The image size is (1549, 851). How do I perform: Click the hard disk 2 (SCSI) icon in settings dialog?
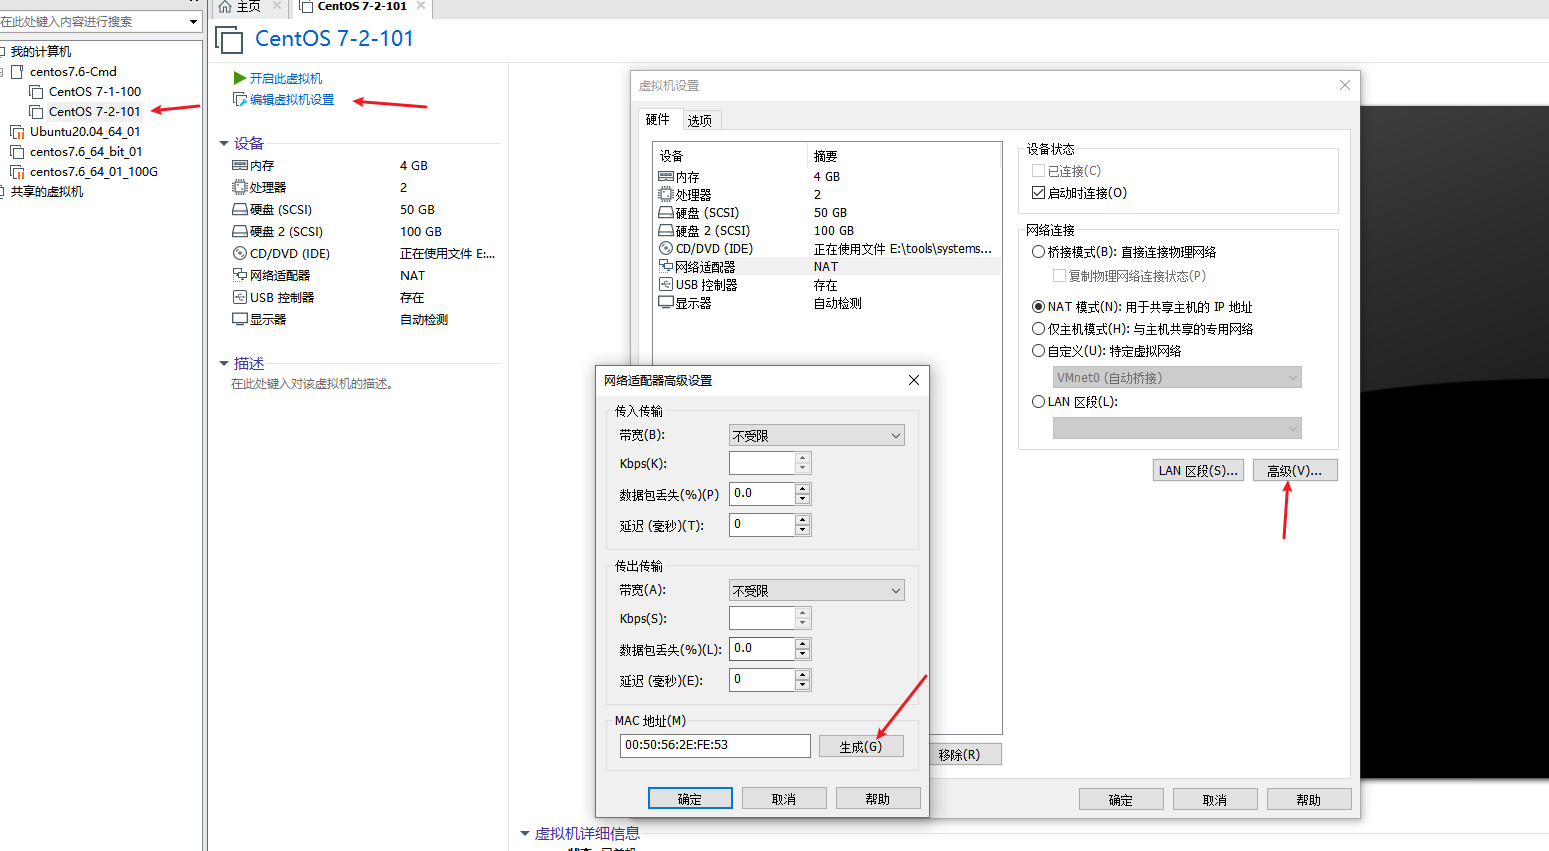point(666,230)
